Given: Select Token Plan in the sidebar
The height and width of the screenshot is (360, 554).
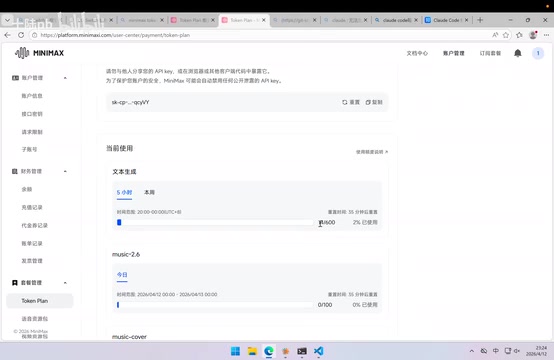Looking at the screenshot, I should coord(40,301).
